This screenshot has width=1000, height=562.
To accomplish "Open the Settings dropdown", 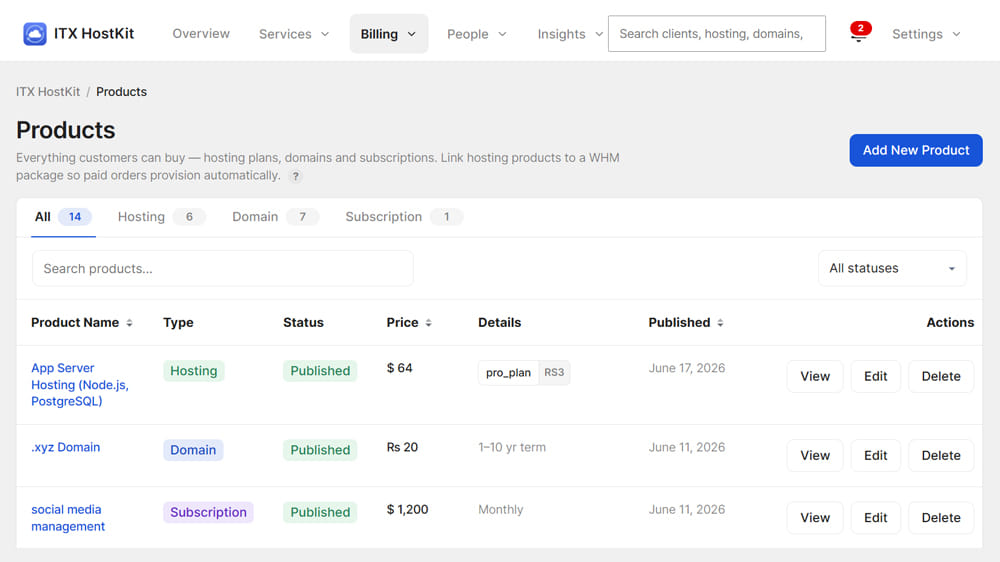I will (926, 34).
